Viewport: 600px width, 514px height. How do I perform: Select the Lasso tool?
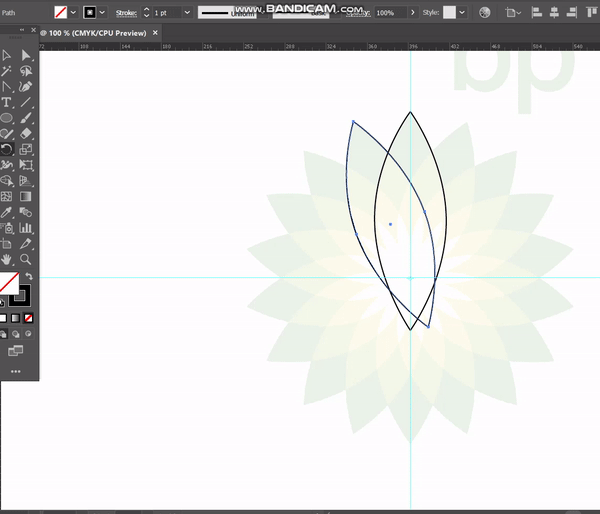point(26,71)
